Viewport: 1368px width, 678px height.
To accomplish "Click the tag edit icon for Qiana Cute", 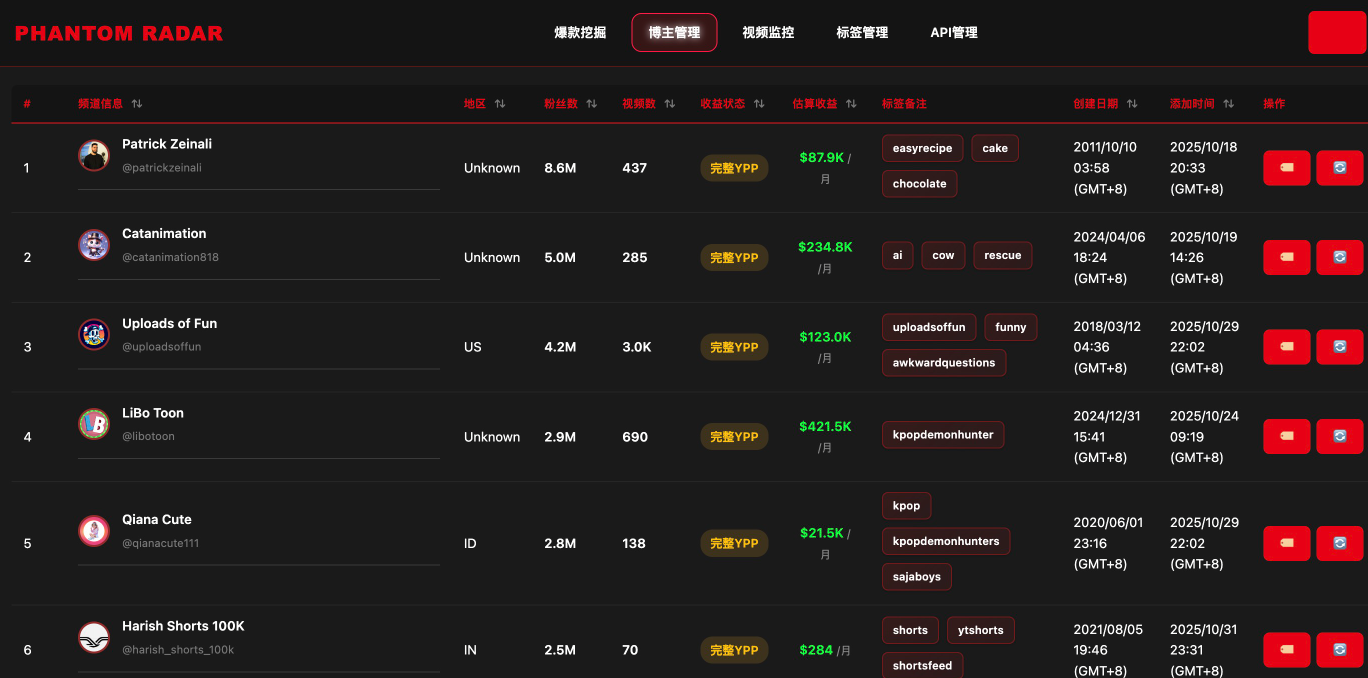I will pyautogui.click(x=1286, y=543).
